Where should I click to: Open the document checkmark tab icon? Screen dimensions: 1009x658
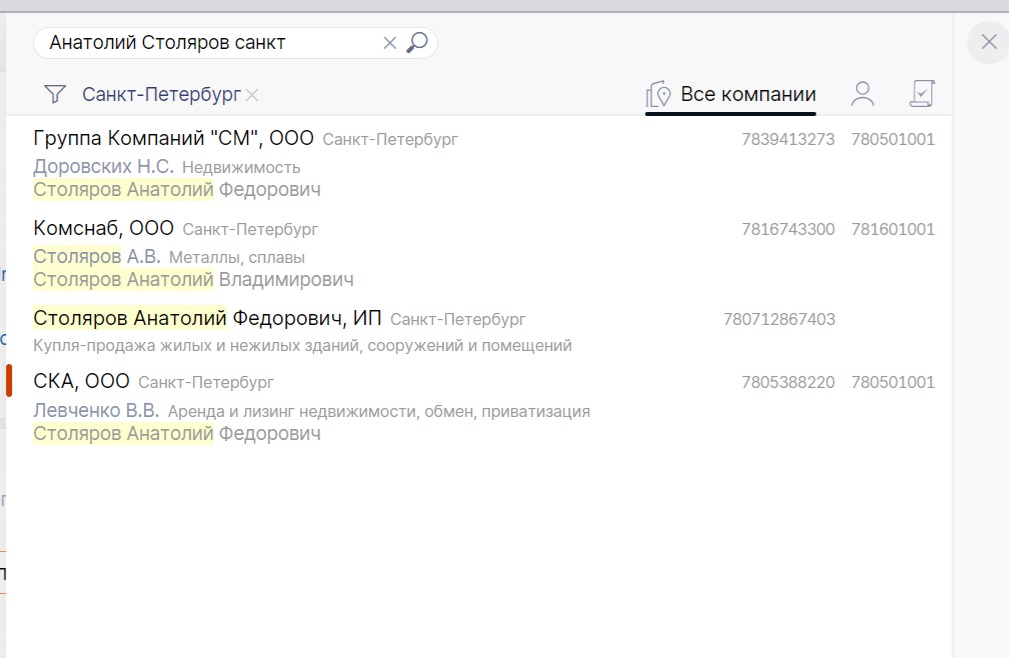(x=922, y=94)
